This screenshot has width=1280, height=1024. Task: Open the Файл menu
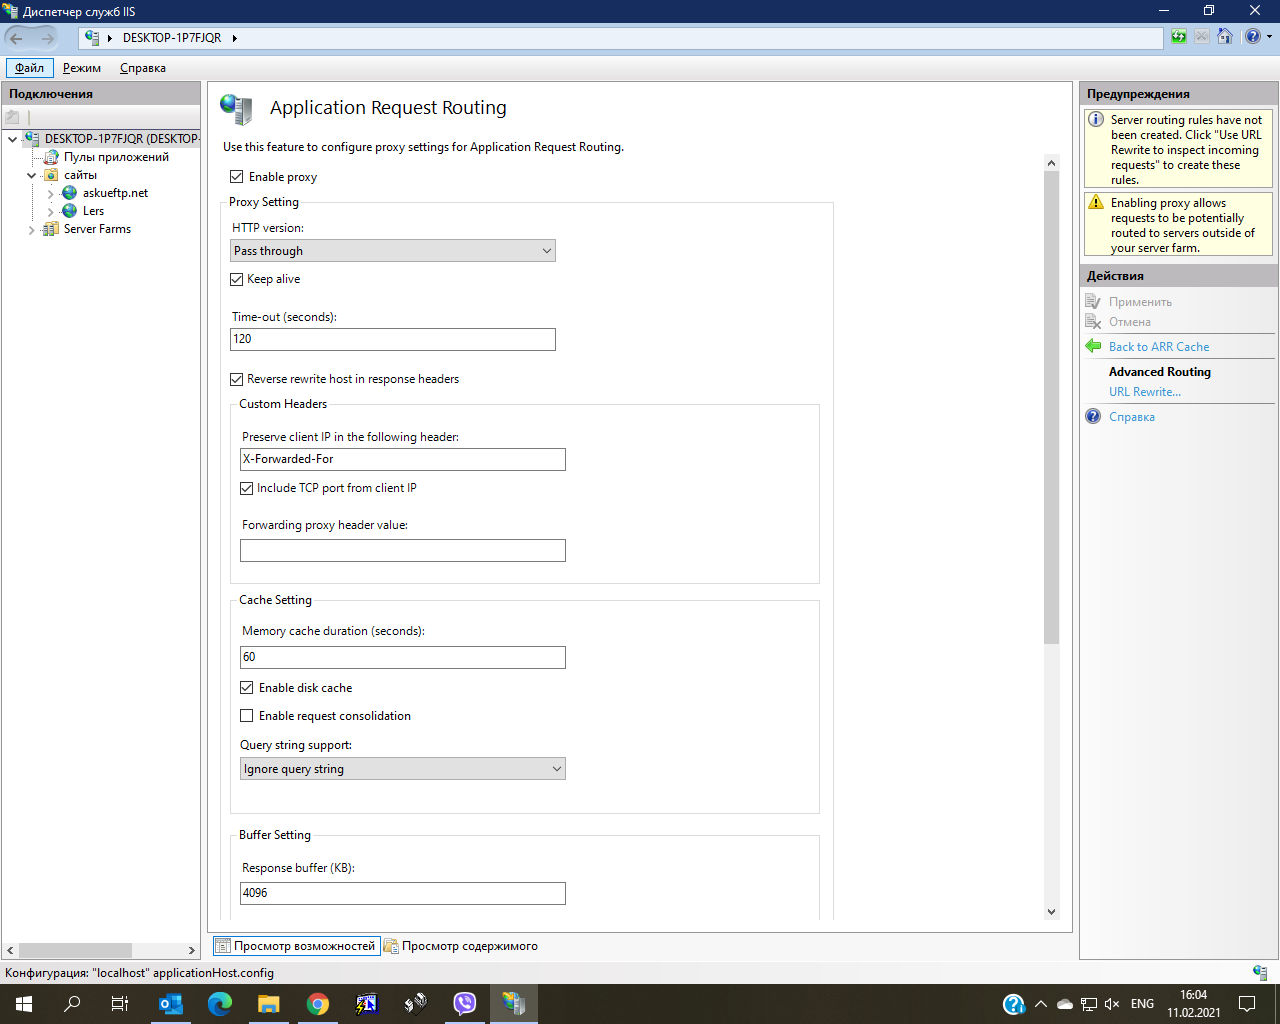29,68
